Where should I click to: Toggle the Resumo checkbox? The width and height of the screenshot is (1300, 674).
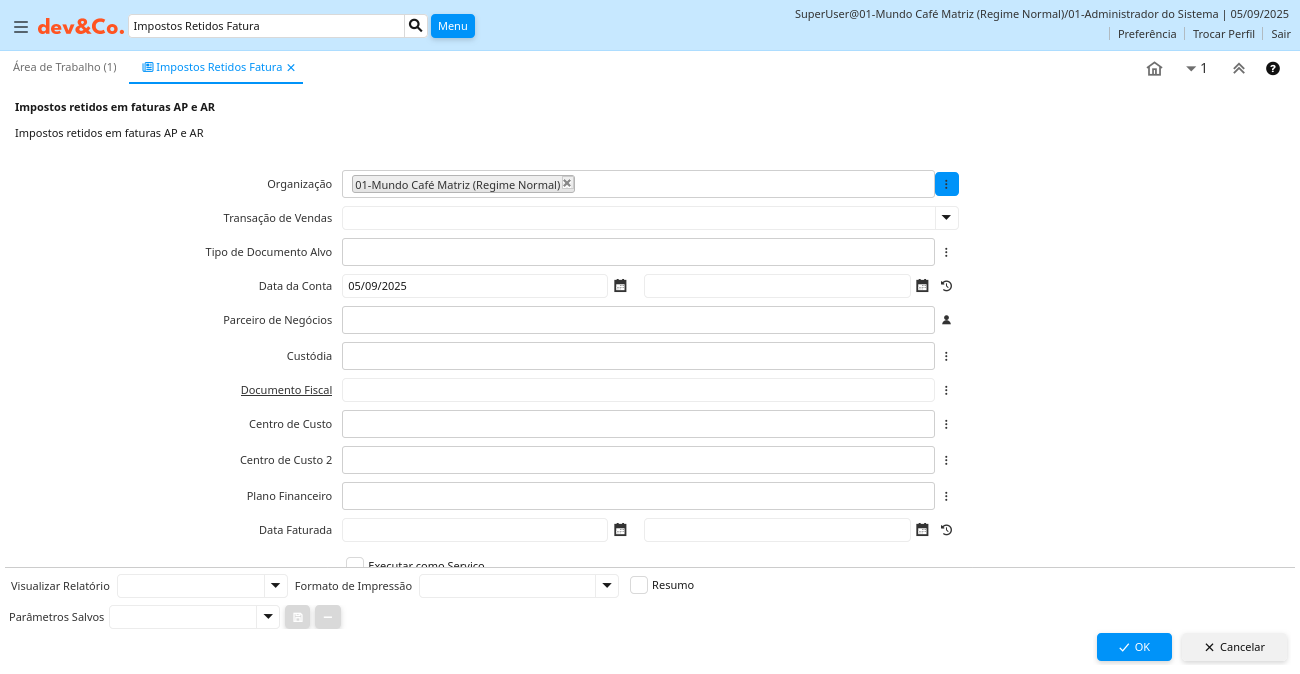click(639, 585)
